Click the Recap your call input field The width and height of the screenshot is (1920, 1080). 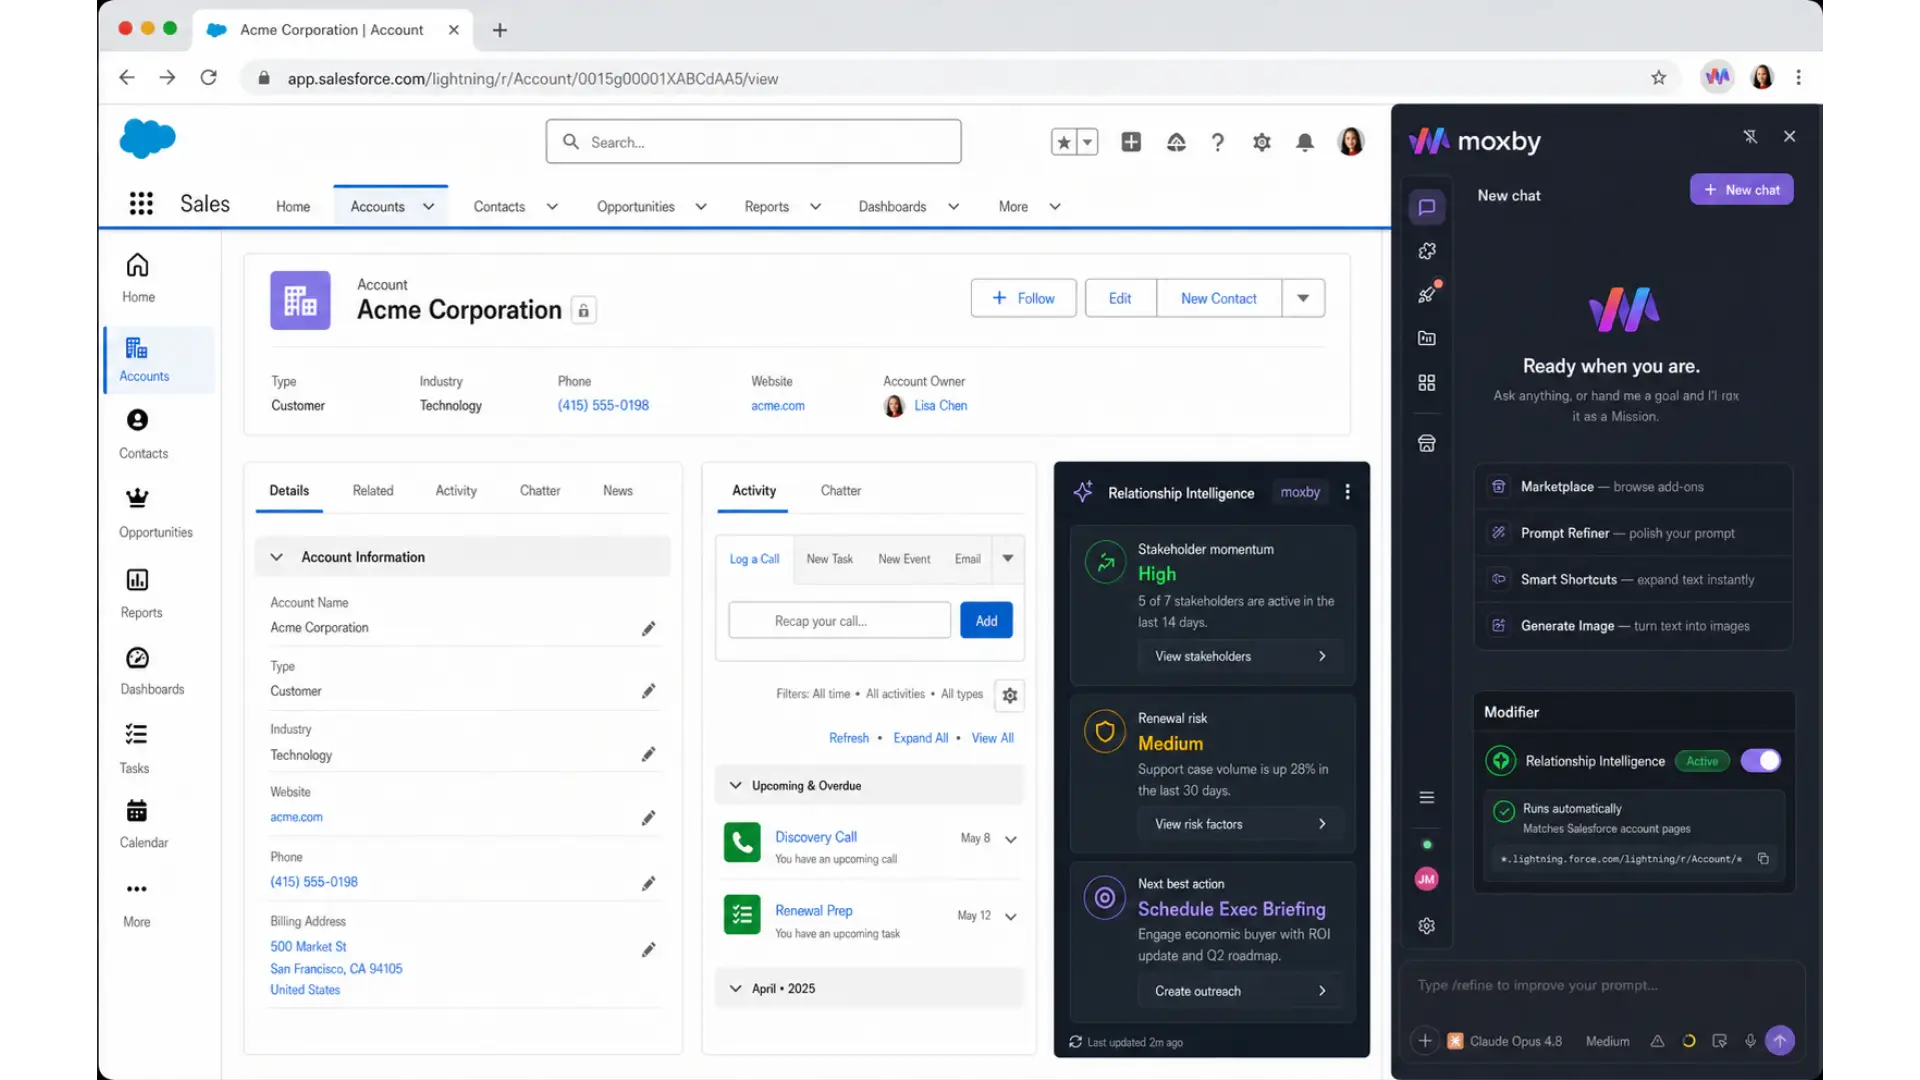pyautogui.click(x=840, y=621)
